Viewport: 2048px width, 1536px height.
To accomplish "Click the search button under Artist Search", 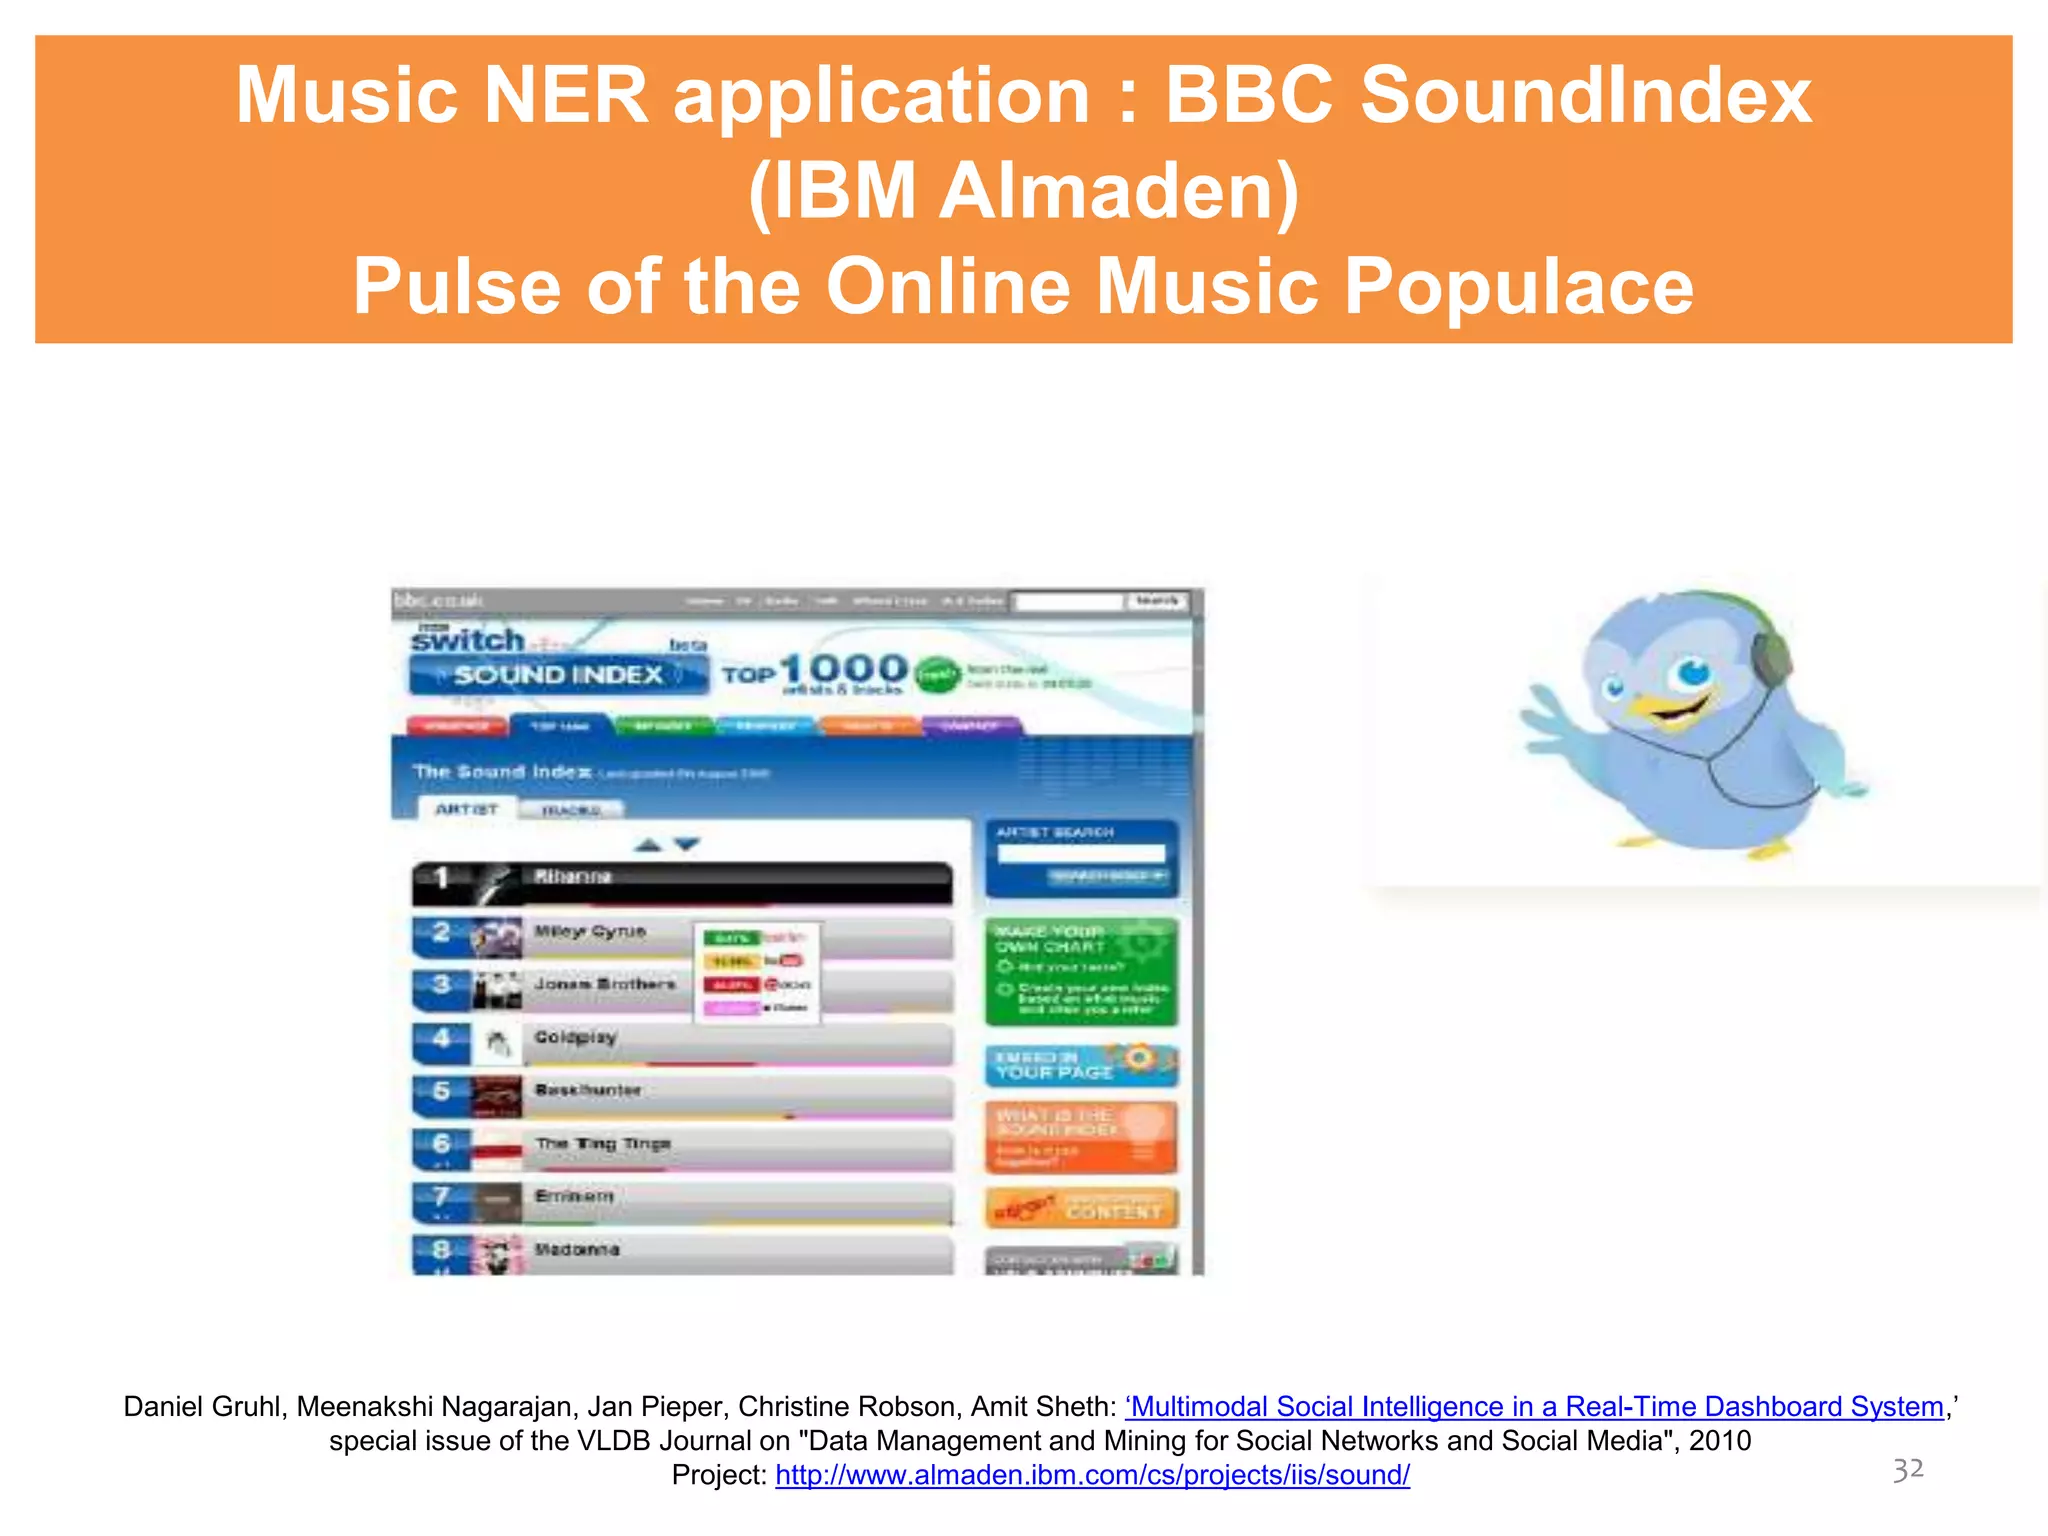I will click(x=1107, y=877).
